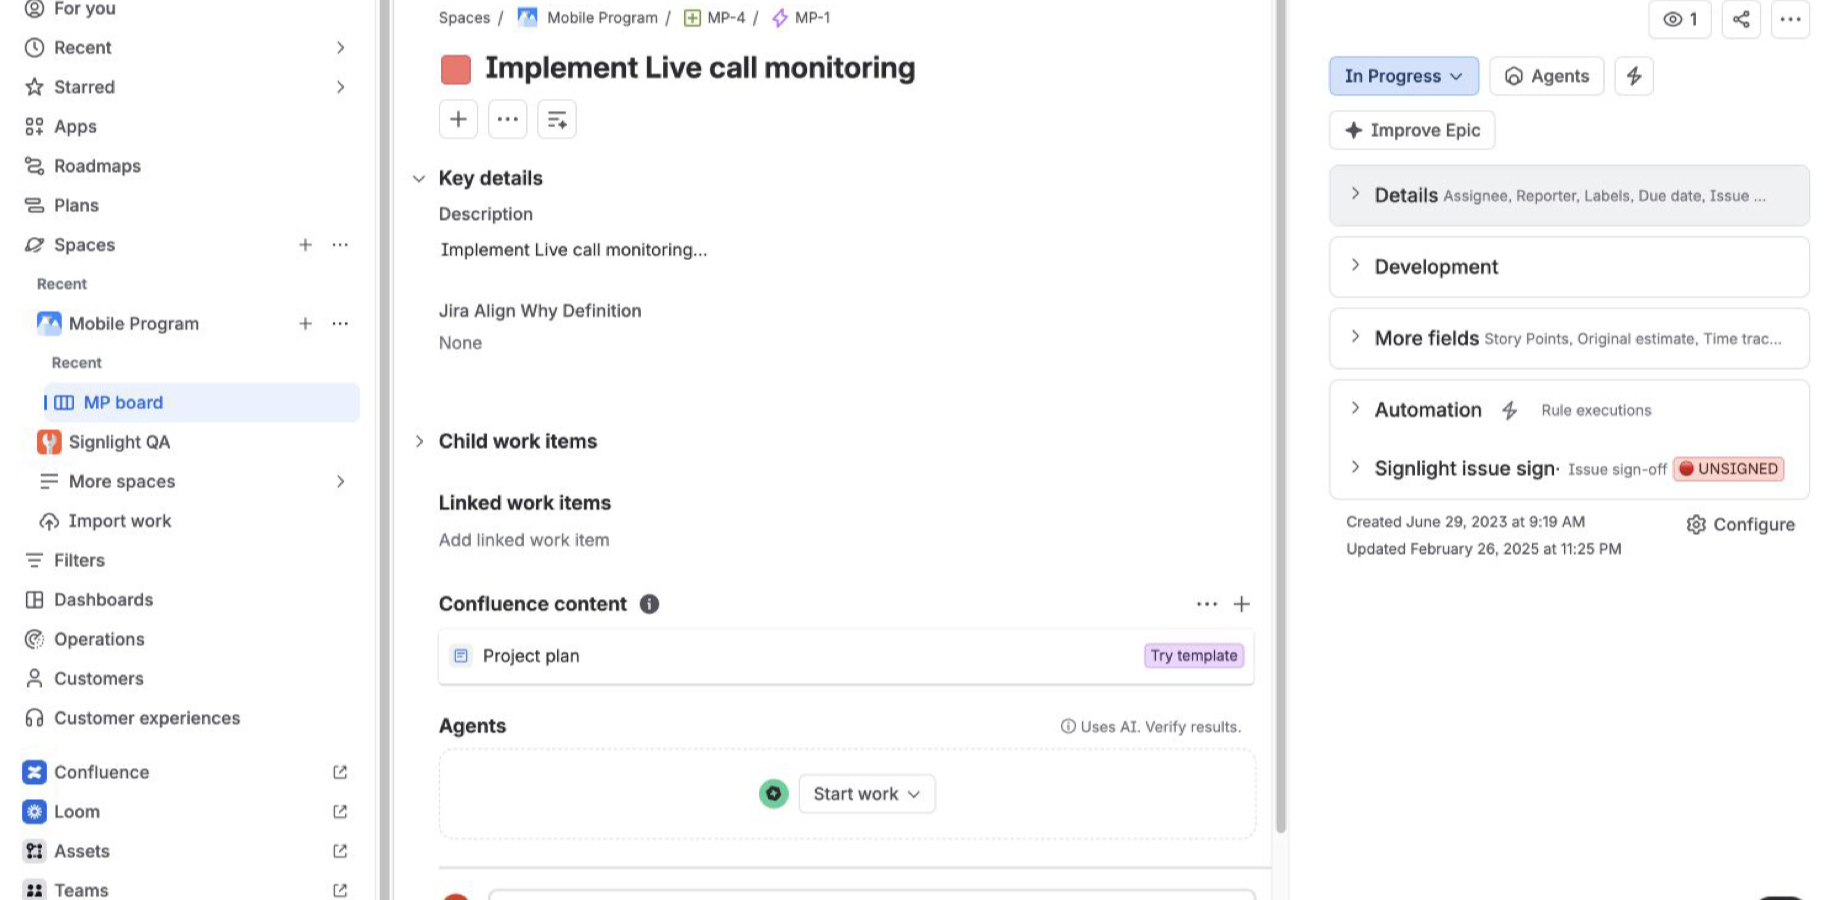1840x900 pixels.
Task: Collapse the Key details section
Action: 419,179
